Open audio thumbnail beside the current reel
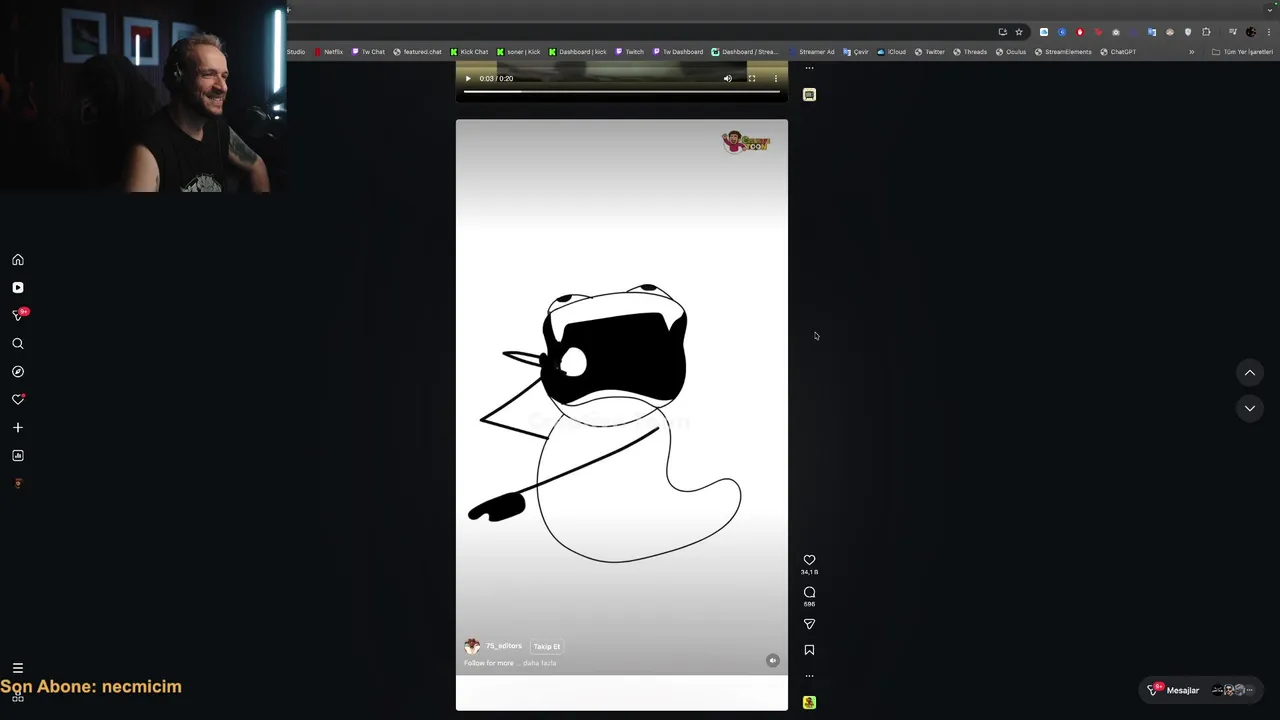This screenshot has width=1280, height=720. point(809,703)
